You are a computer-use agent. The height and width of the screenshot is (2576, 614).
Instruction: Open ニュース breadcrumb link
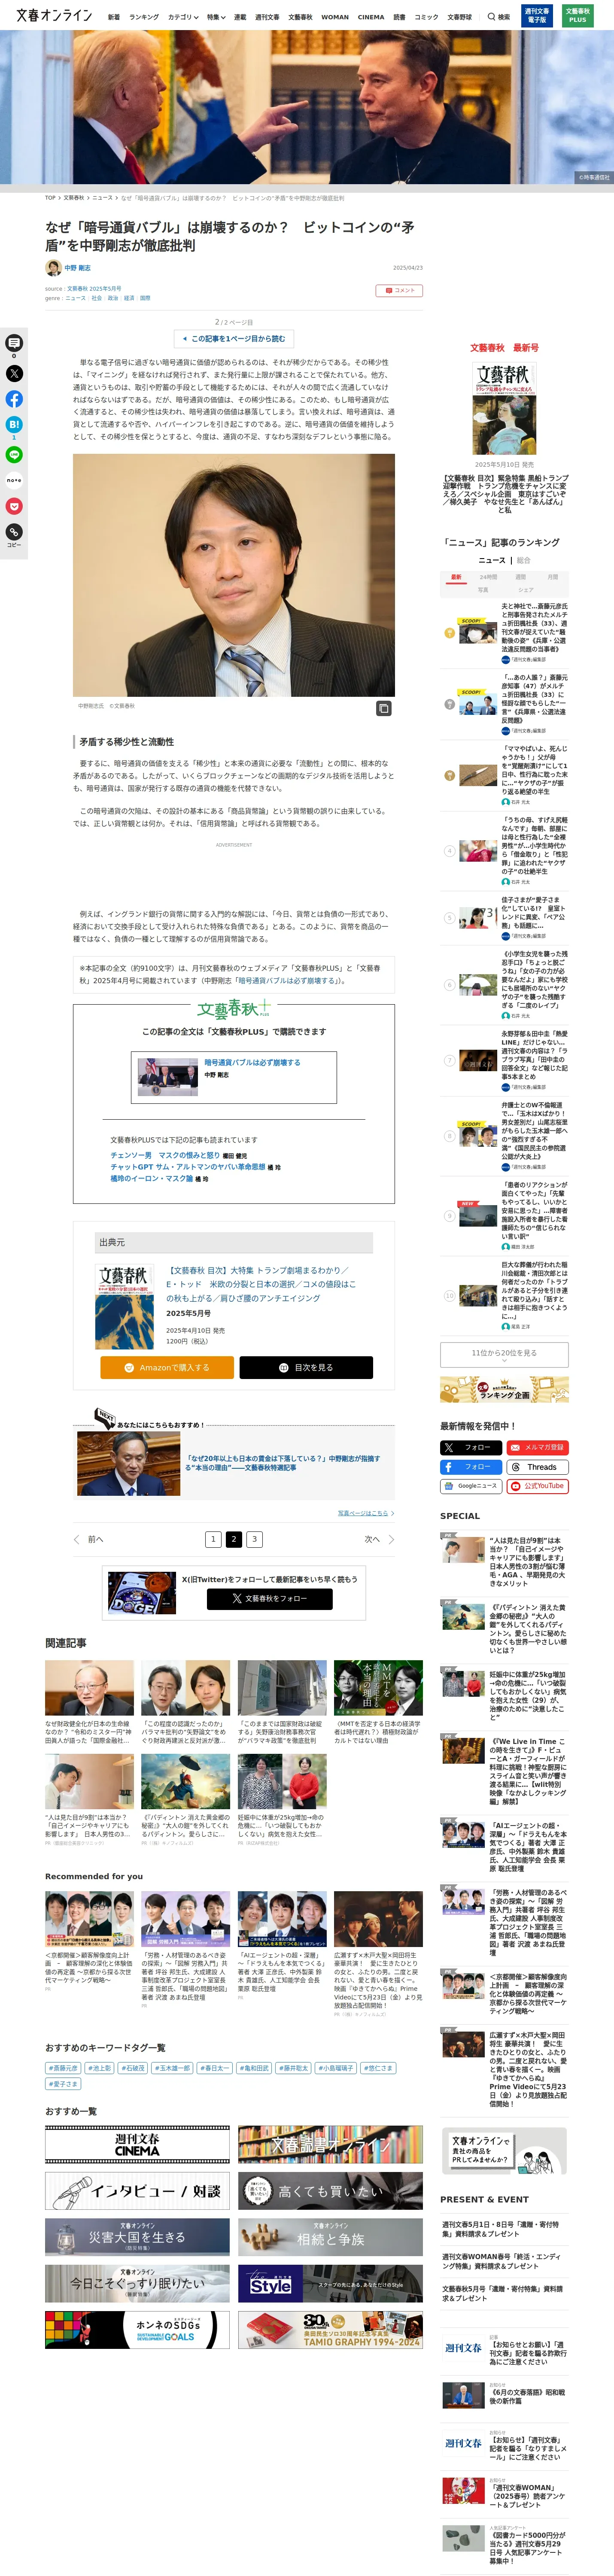coord(103,198)
